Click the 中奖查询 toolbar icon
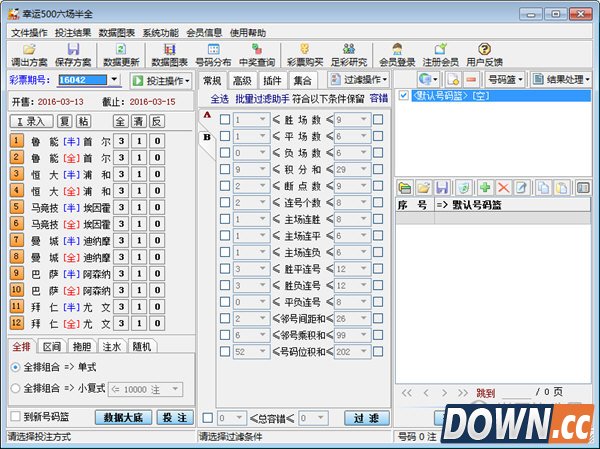600x449 pixels. pos(257,55)
